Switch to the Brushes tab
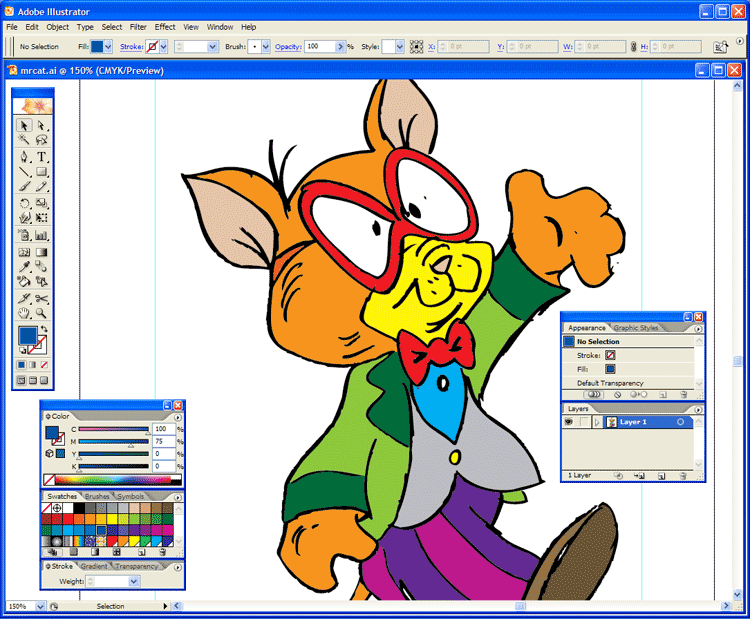The width and height of the screenshot is (750, 619). pos(97,496)
